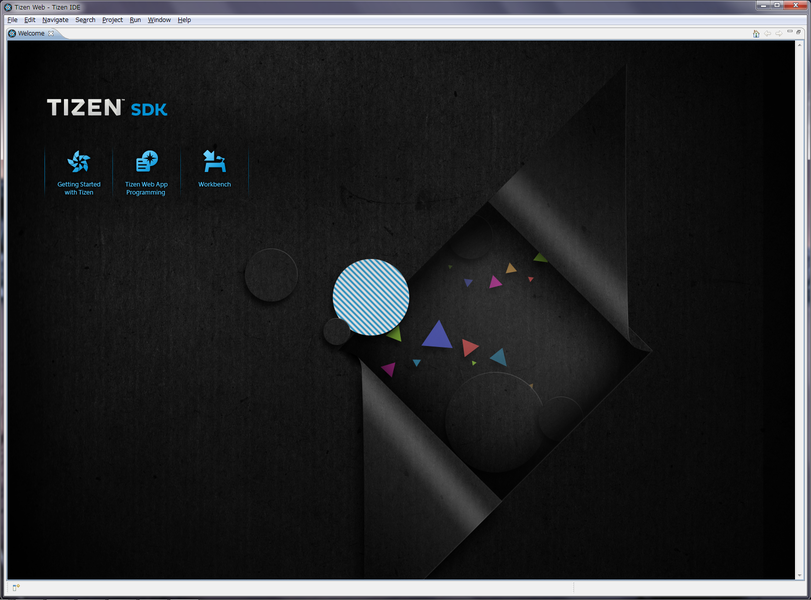Open the Run menu

coord(135,20)
